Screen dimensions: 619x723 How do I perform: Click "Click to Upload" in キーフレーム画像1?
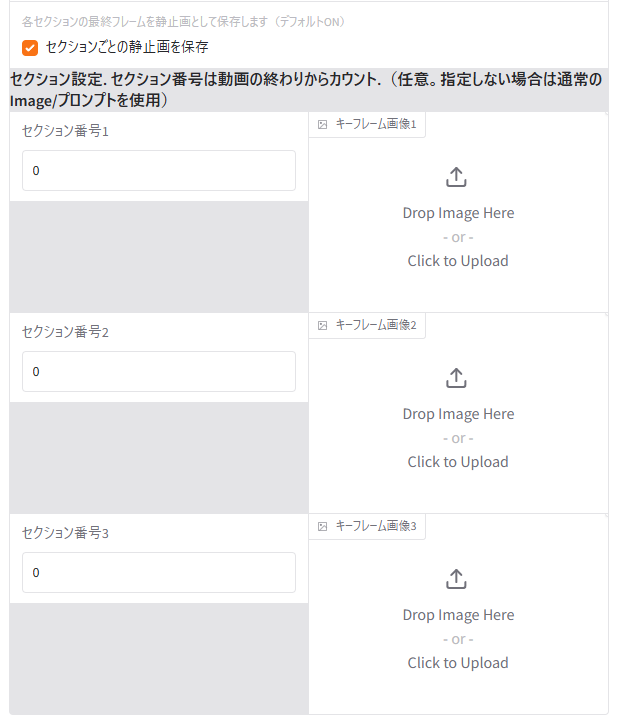[458, 261]
